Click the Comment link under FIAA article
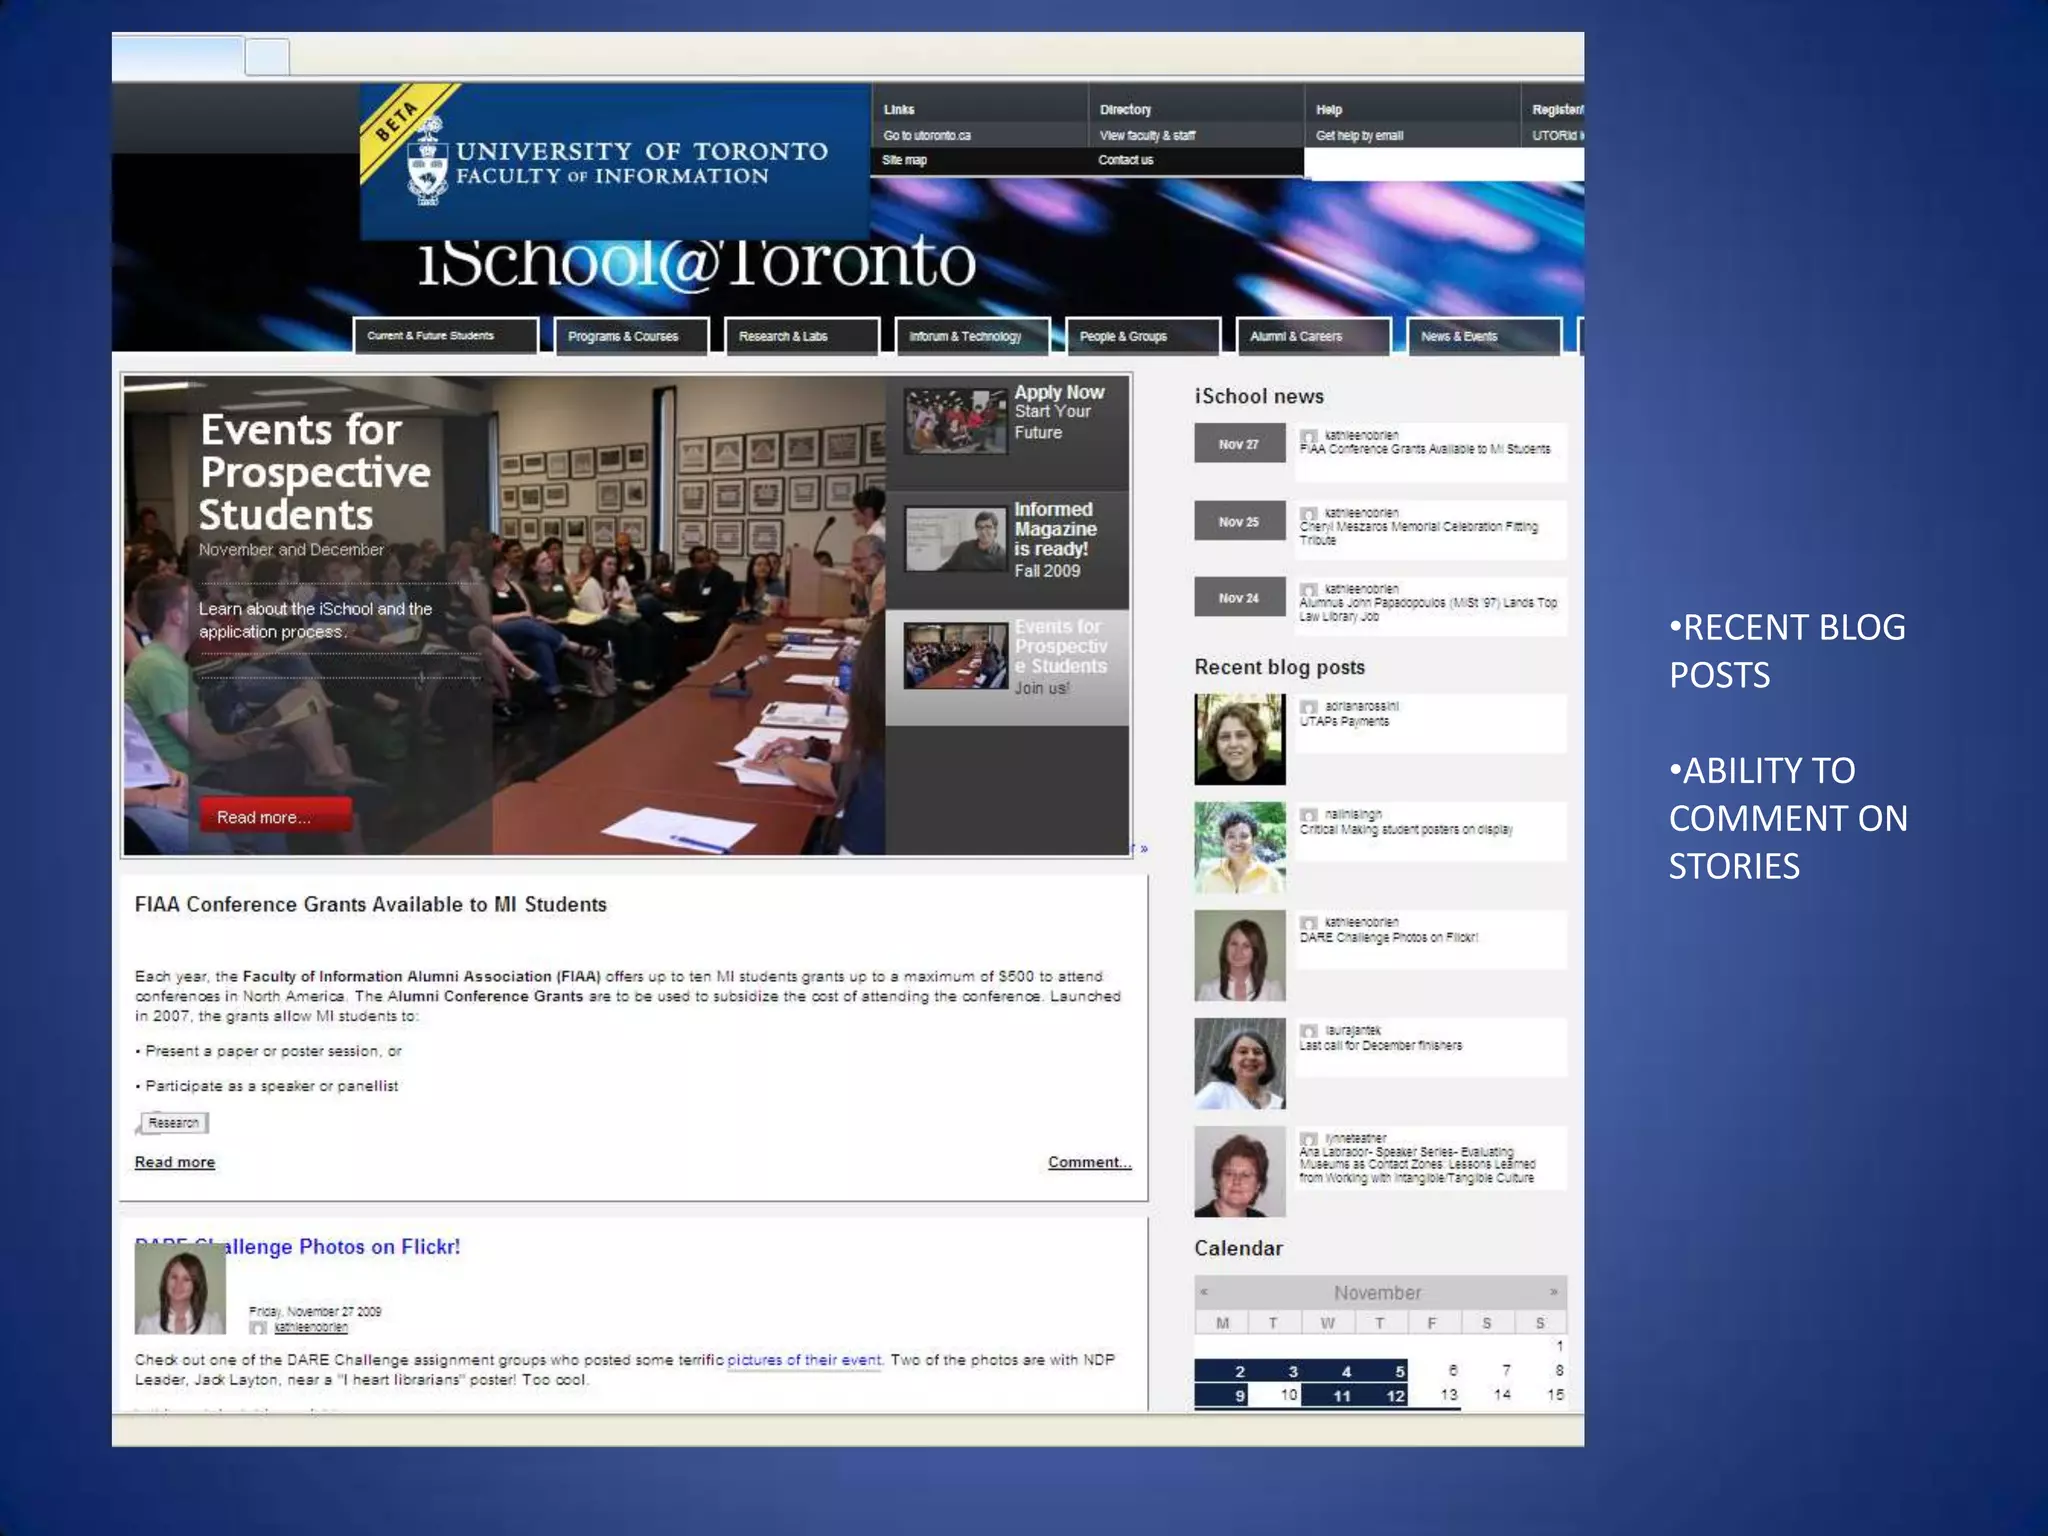The width and height of the screenshot is (2048, 1536). [1089, 1162]
